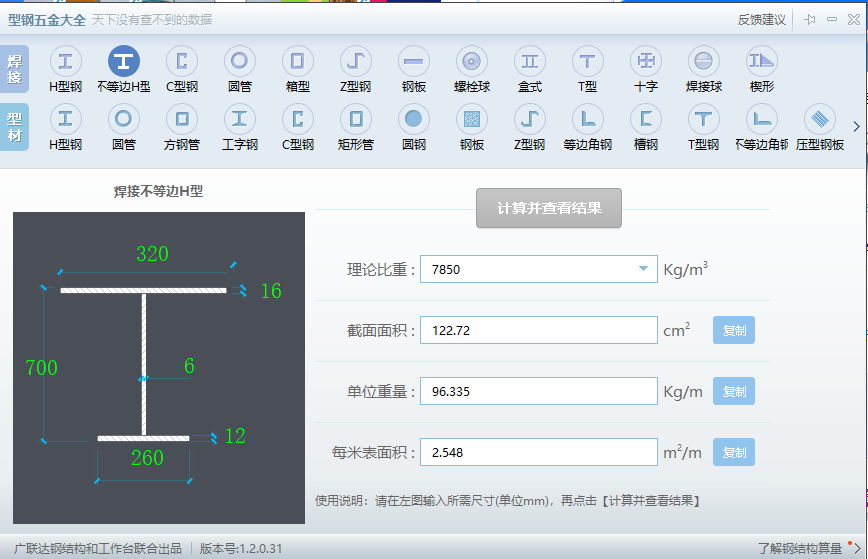Image resolution: width=868 pixels, height=559 pixels.
Task: Select welded 钢板 icon in the 焊接 row
Action: click(414, 61)
